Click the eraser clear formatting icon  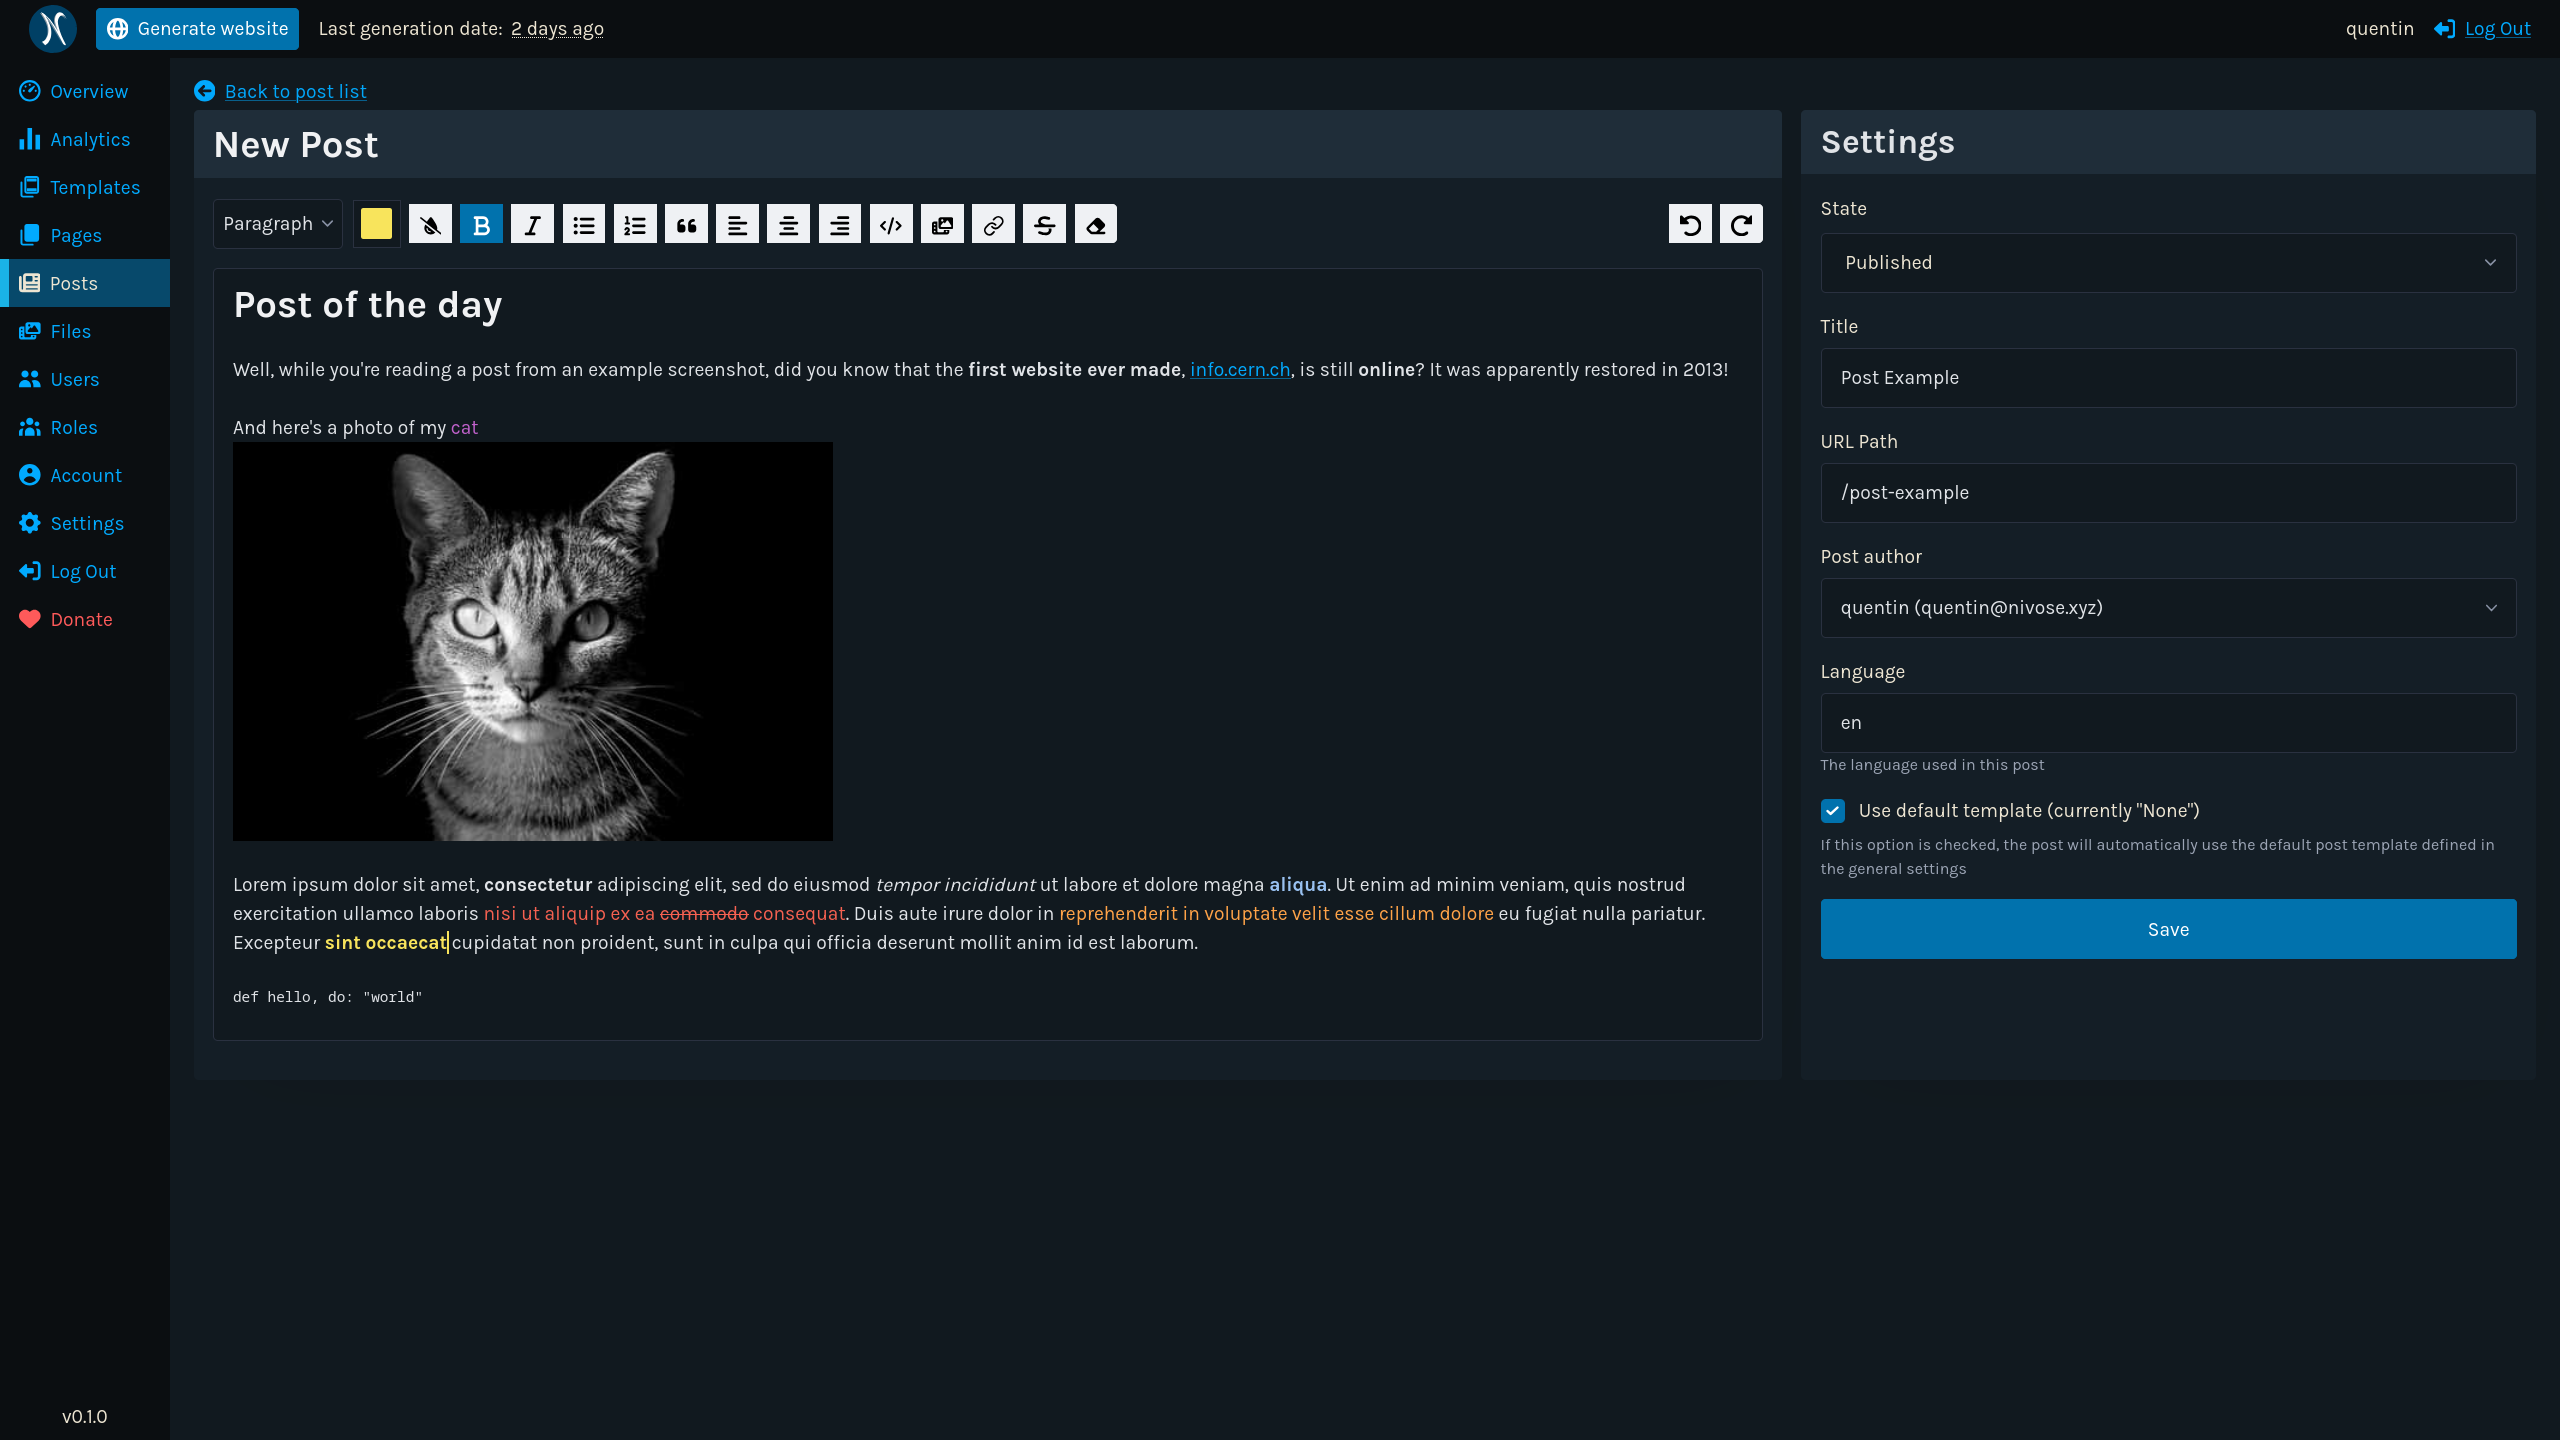1095,225
